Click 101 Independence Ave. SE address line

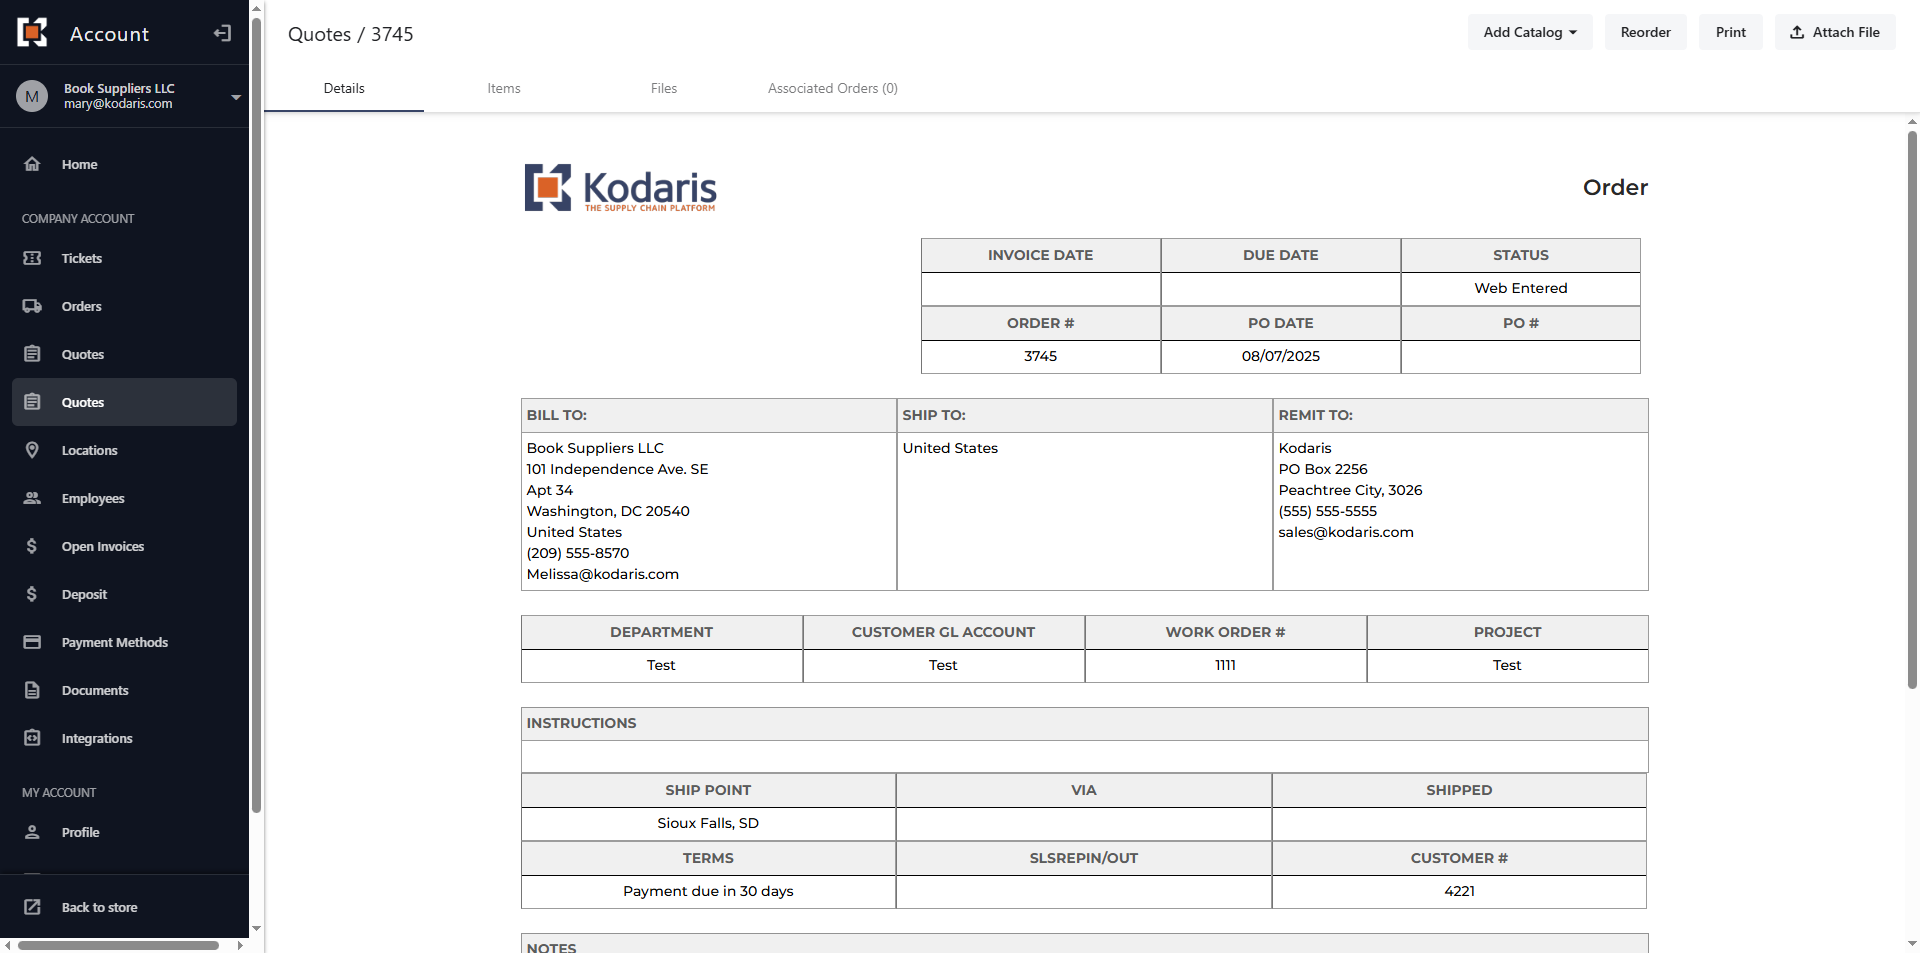[617, 469]
